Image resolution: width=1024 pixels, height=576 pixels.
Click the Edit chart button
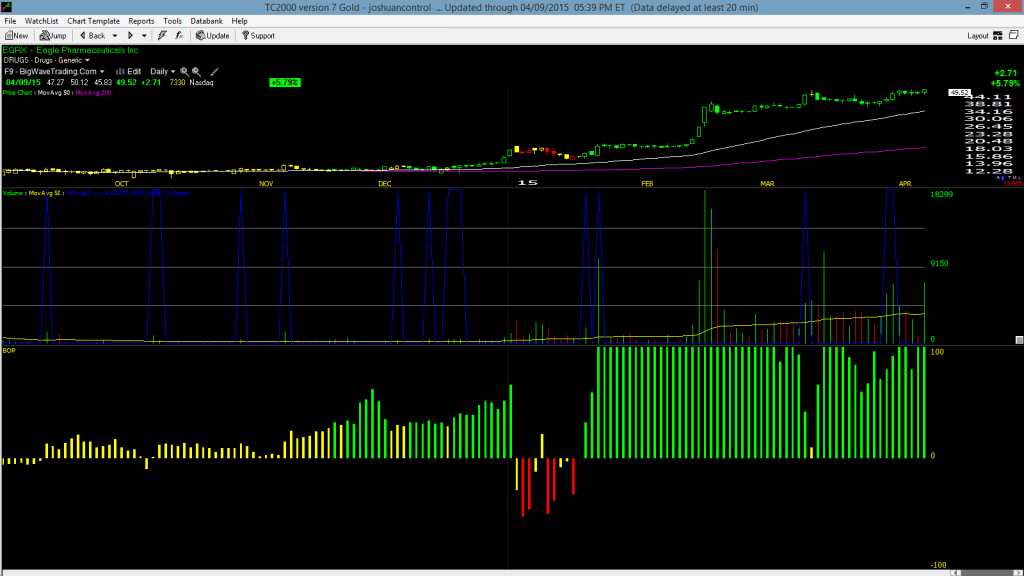[129, 72]
